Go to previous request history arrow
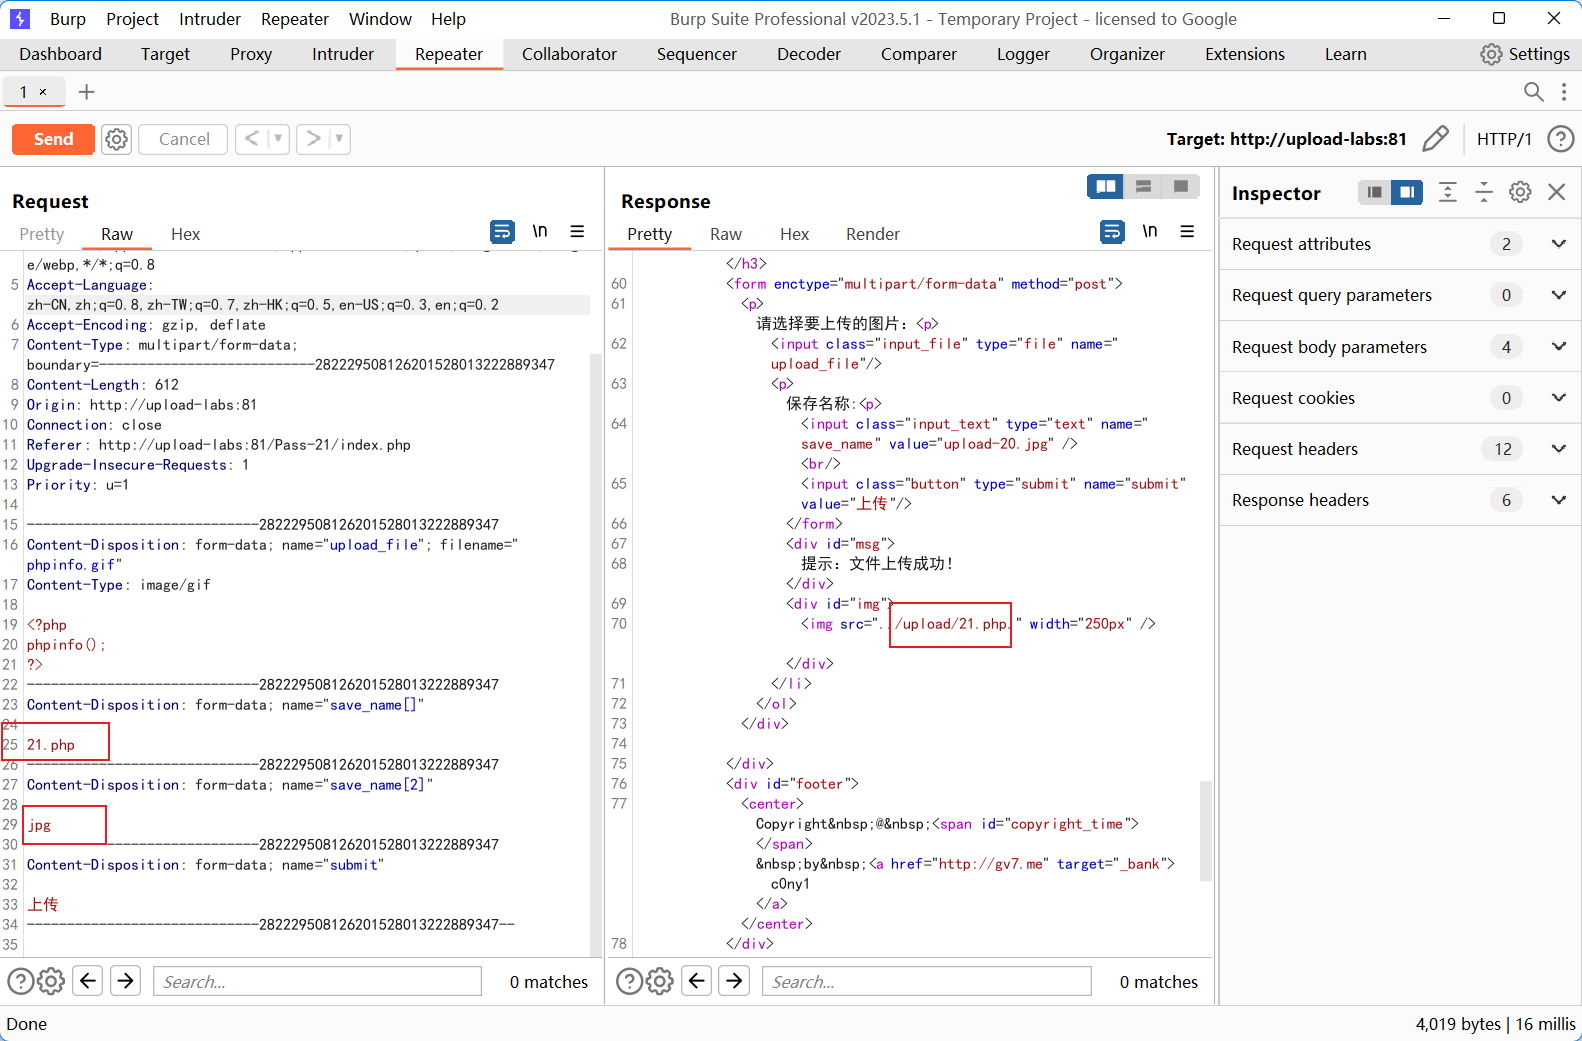This screenshot has height=1041, width=1582. coord(252,139)
